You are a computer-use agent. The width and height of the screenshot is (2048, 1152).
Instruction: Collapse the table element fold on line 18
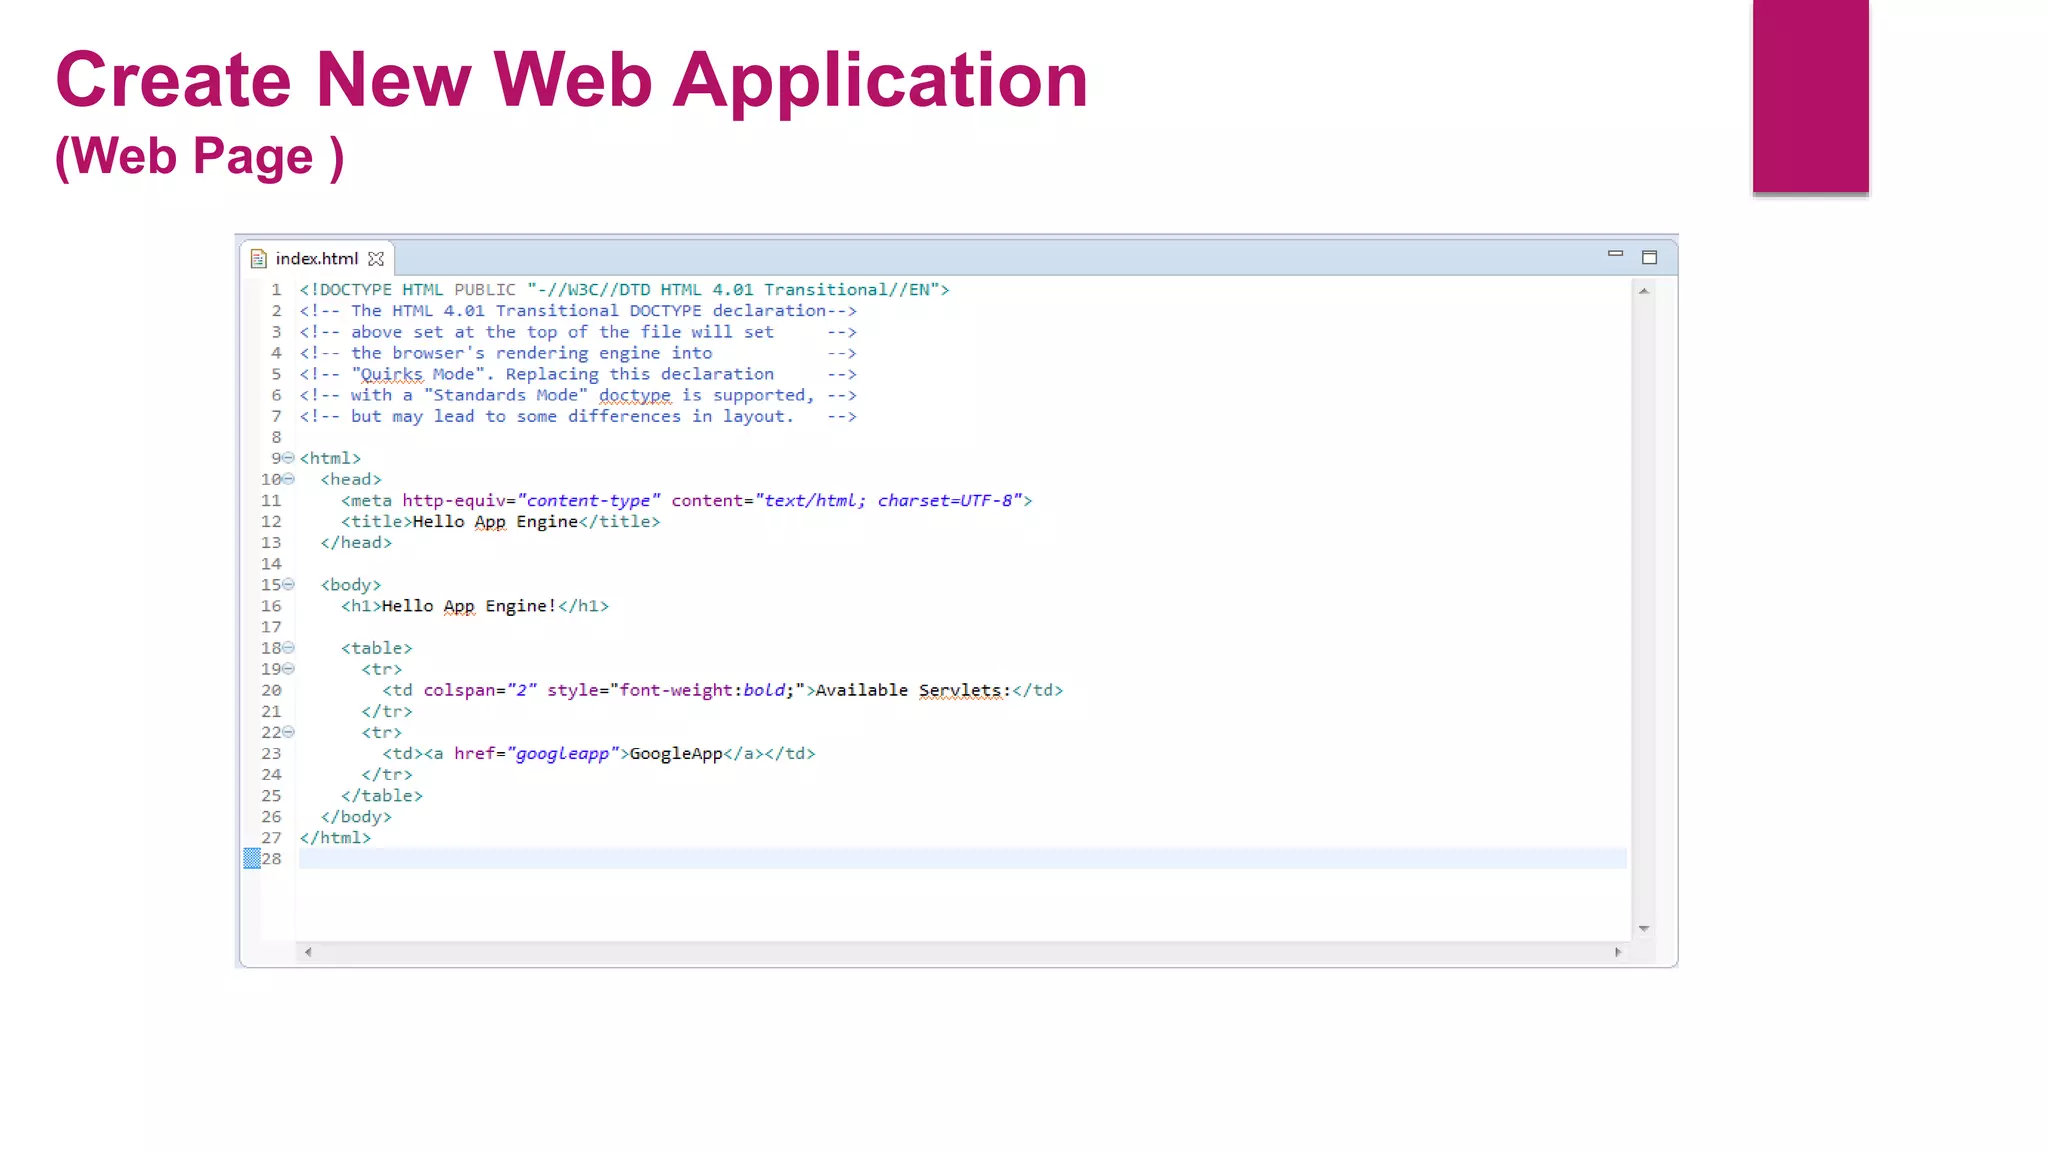point(289,648)
